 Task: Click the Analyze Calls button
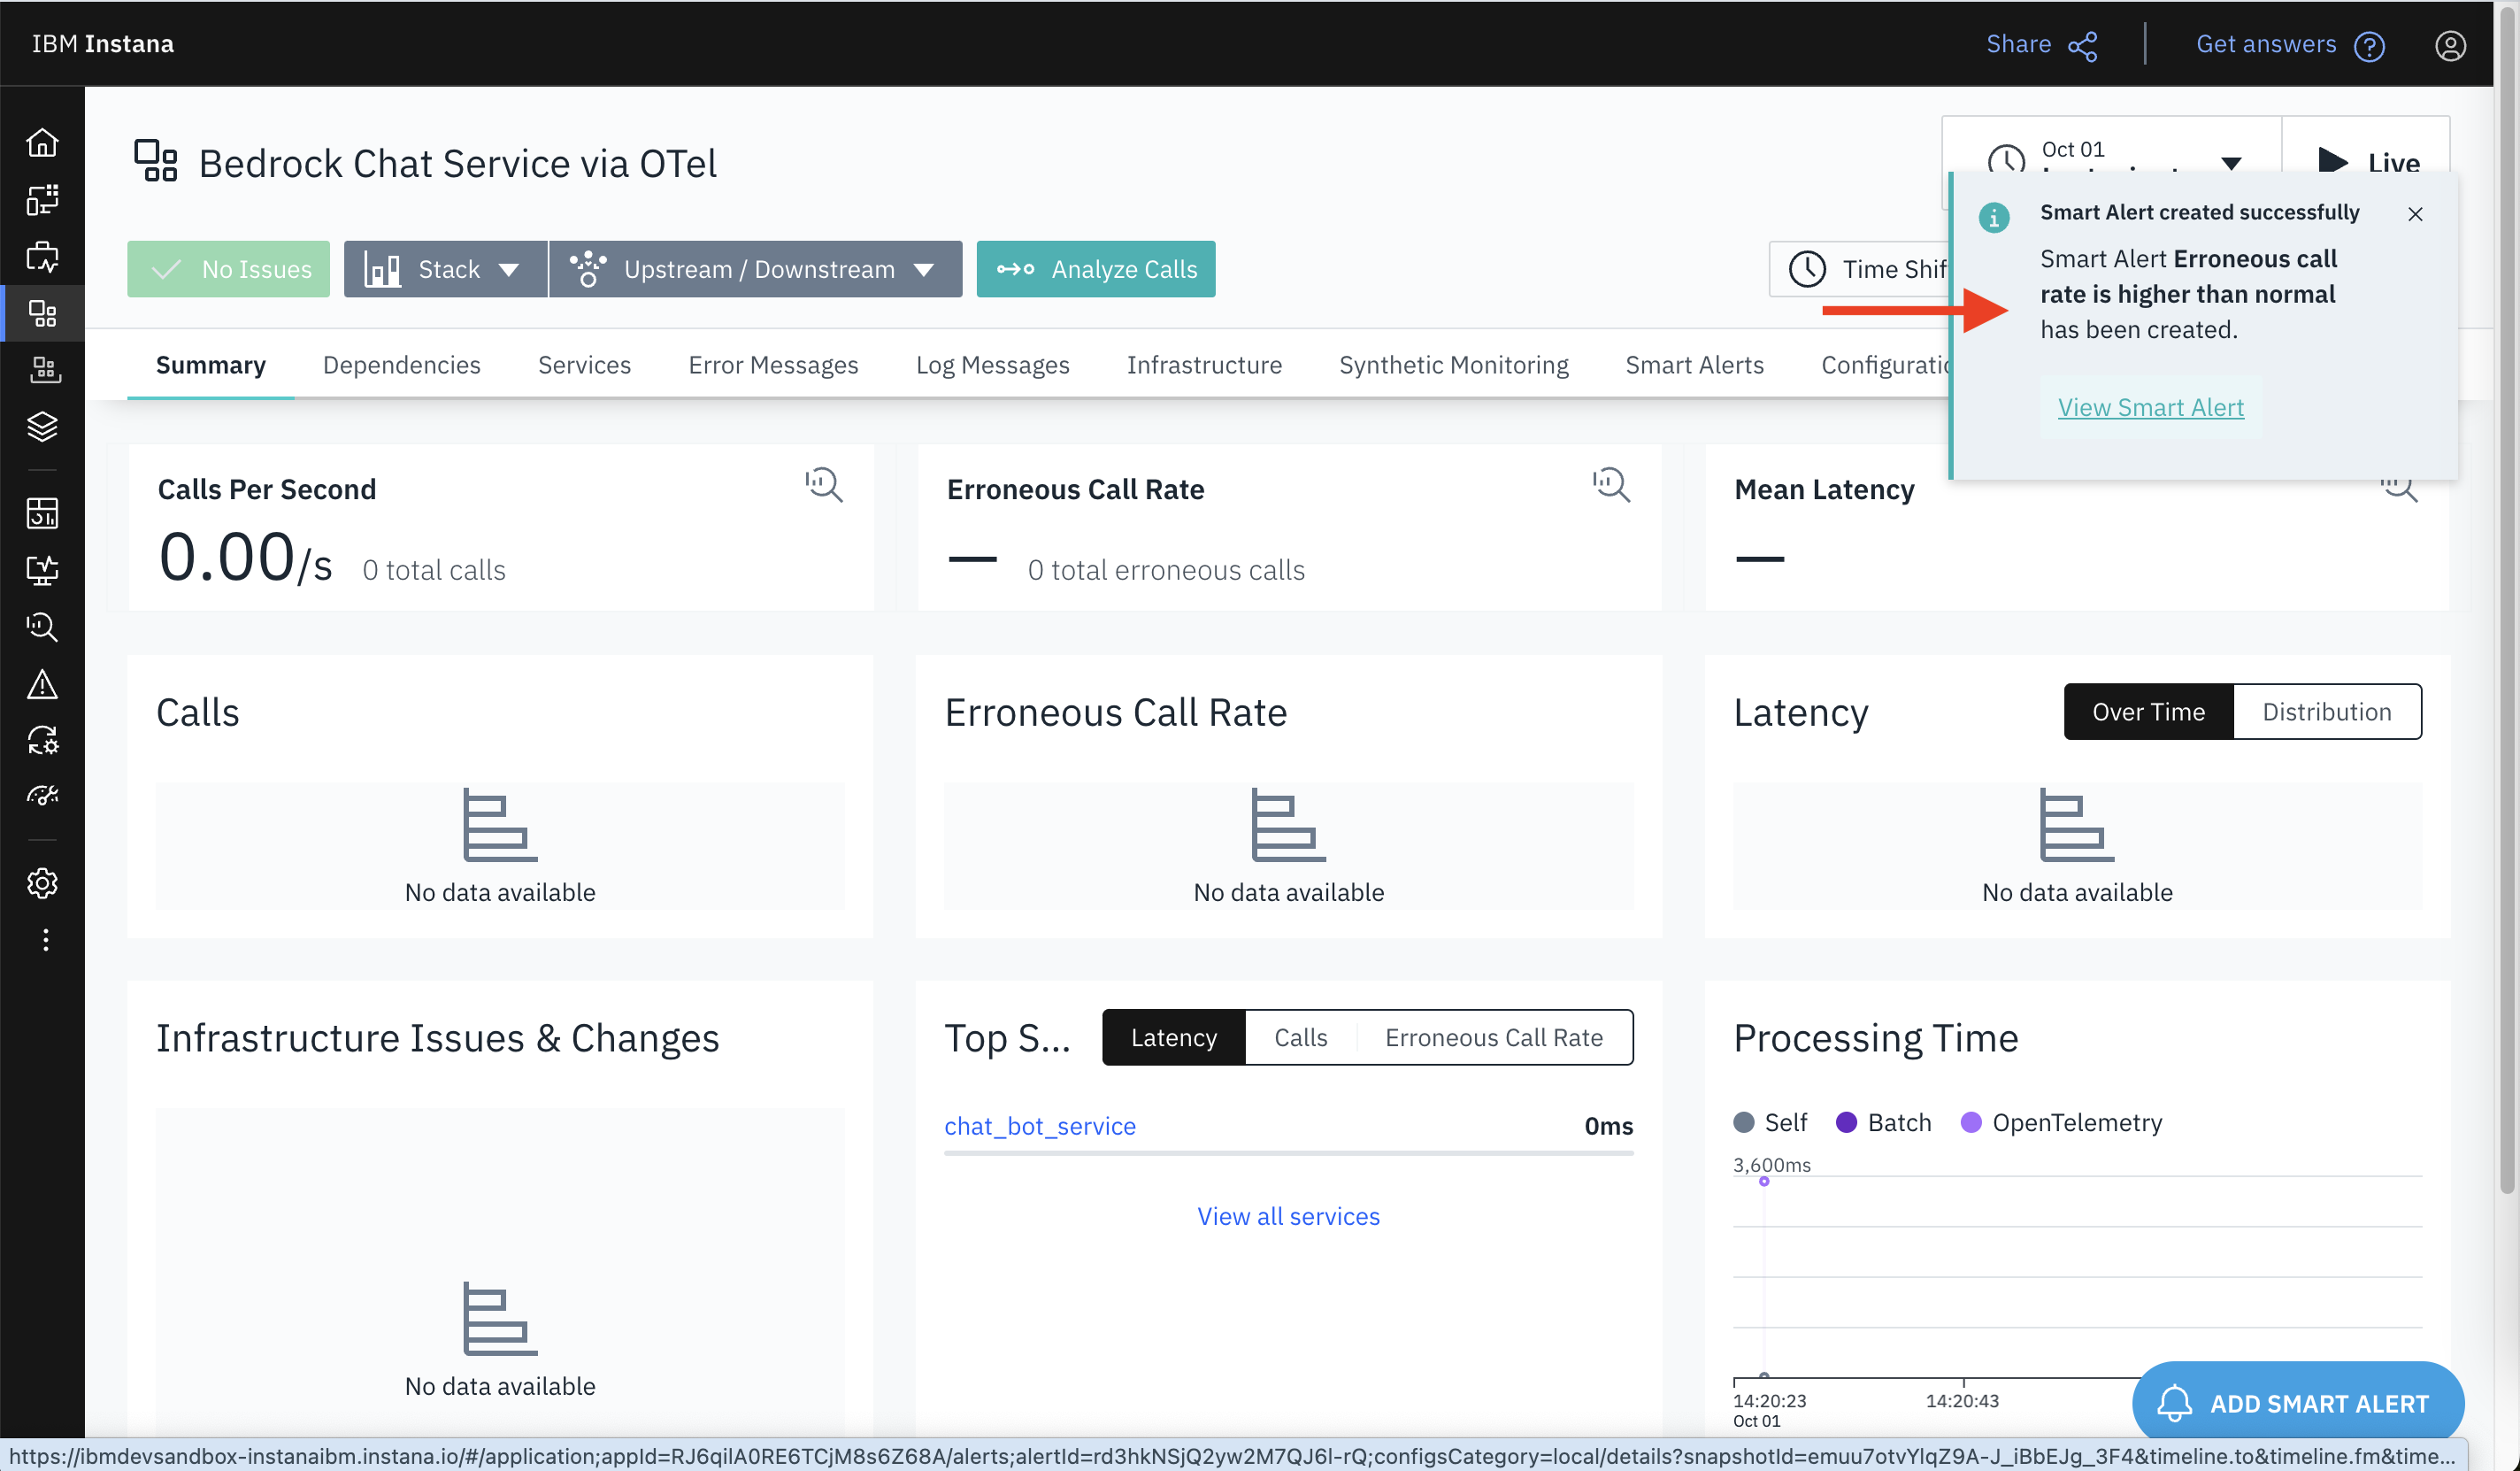pos(1096,268)
